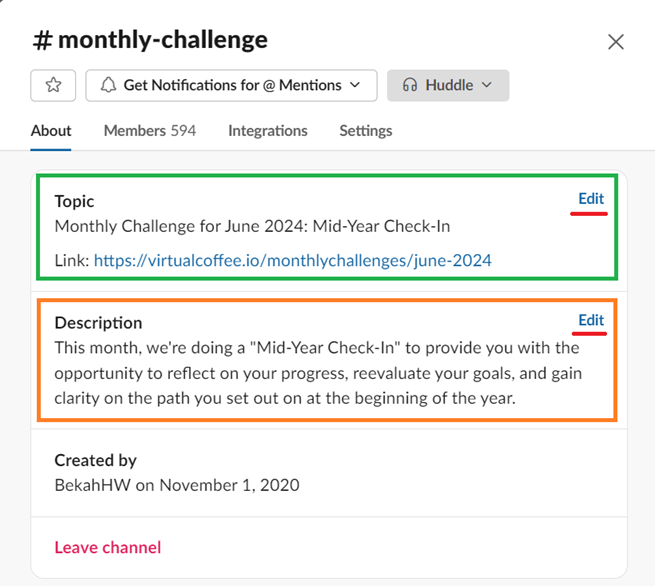Viewport: 655px width, 586px height.
Task: Open the virtualcoffee.io june-2024 link
Action: click(293, 261)
